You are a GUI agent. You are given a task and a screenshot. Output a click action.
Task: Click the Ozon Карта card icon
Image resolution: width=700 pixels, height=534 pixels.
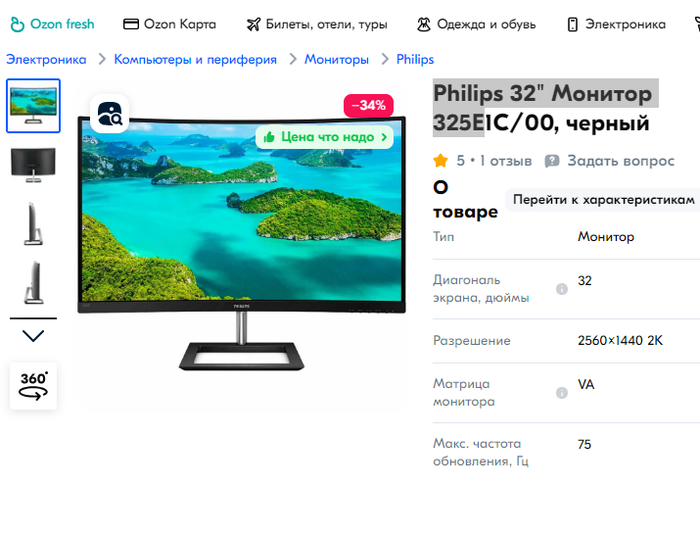(x=131, y=24)
